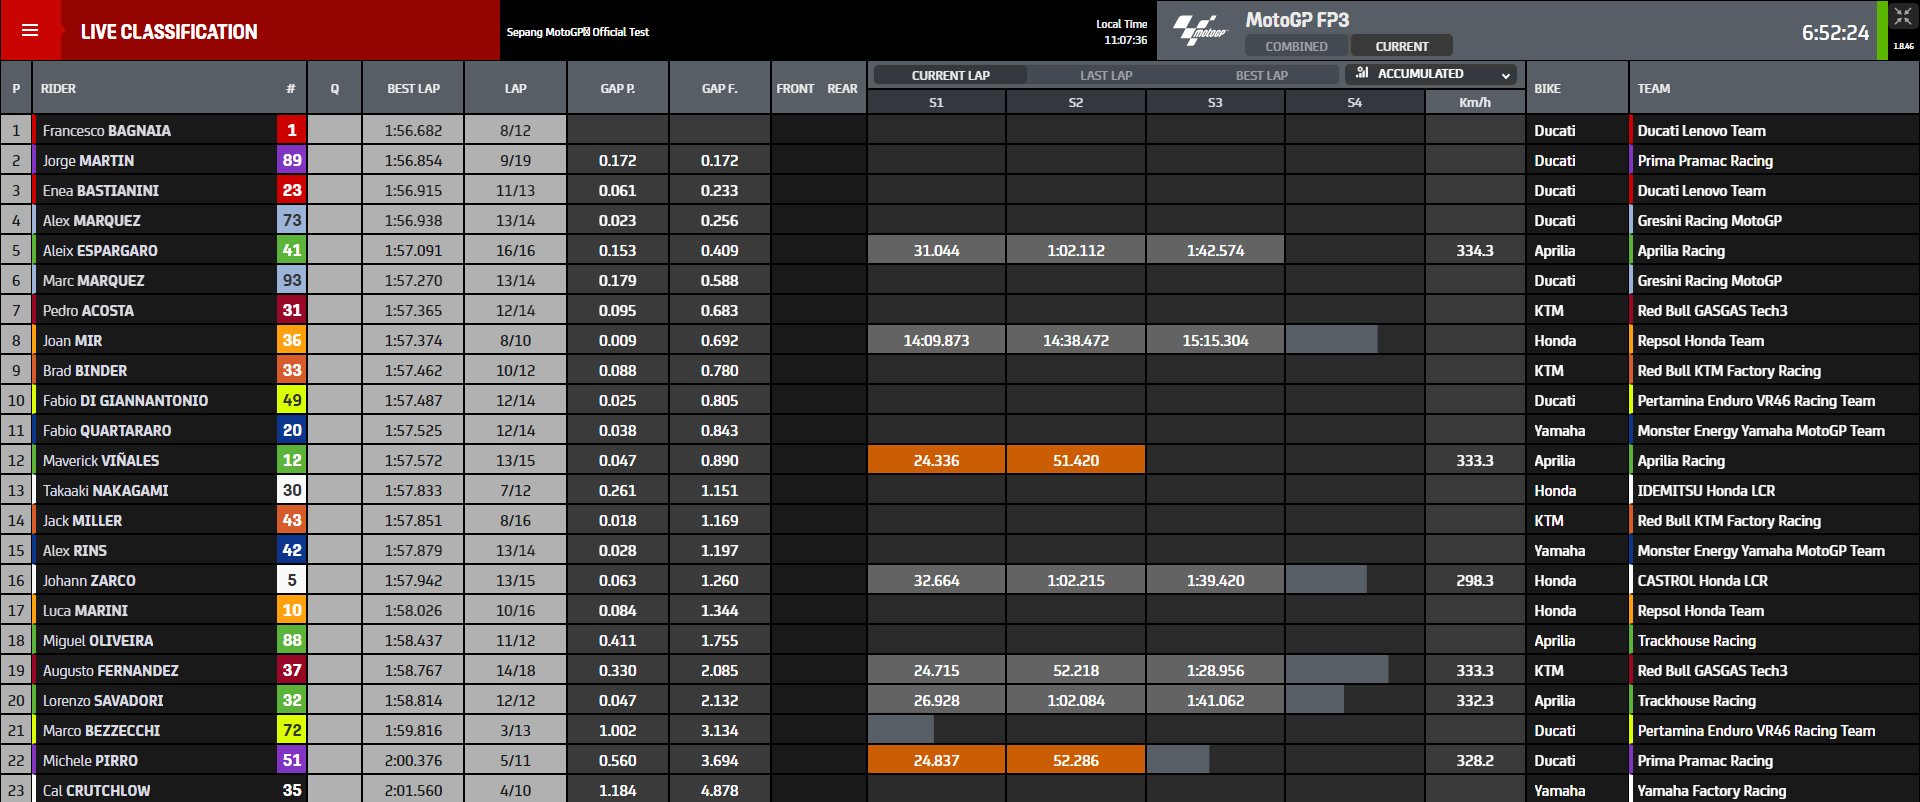
Task: Select rider Miguel OLIVEIRA
Action: click(x=98, y=641)
